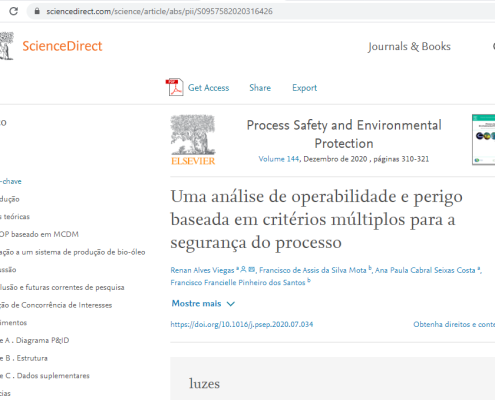Select the Dados suplementares outline entry

[45, 376]
